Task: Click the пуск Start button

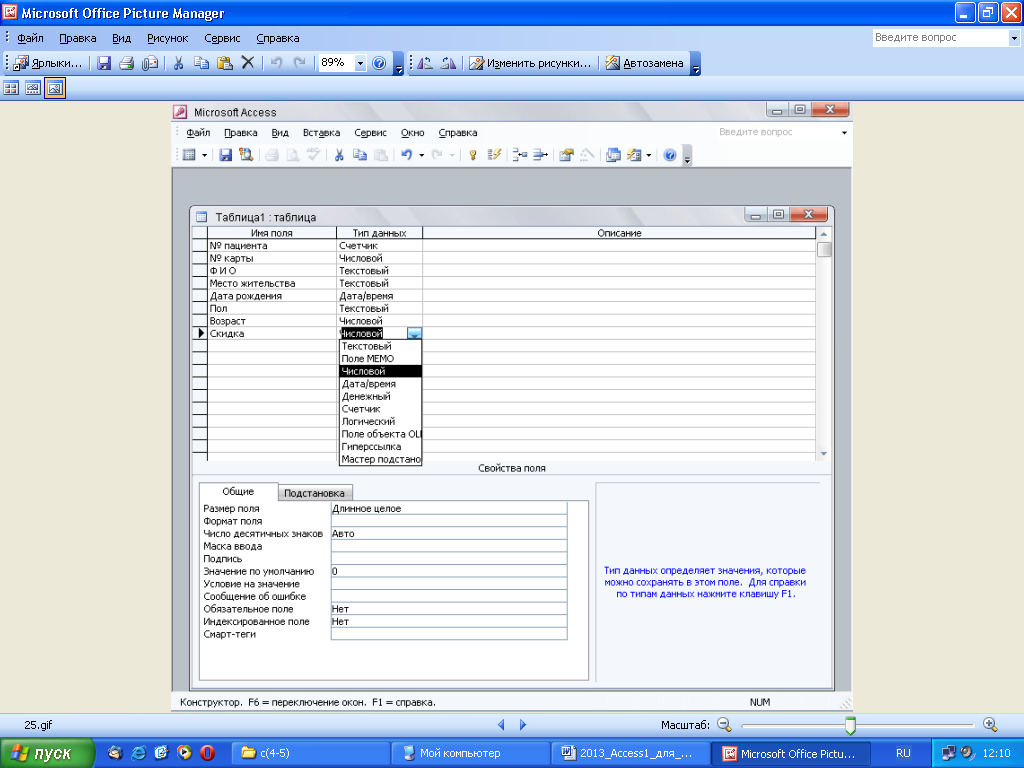Action: 46,753
